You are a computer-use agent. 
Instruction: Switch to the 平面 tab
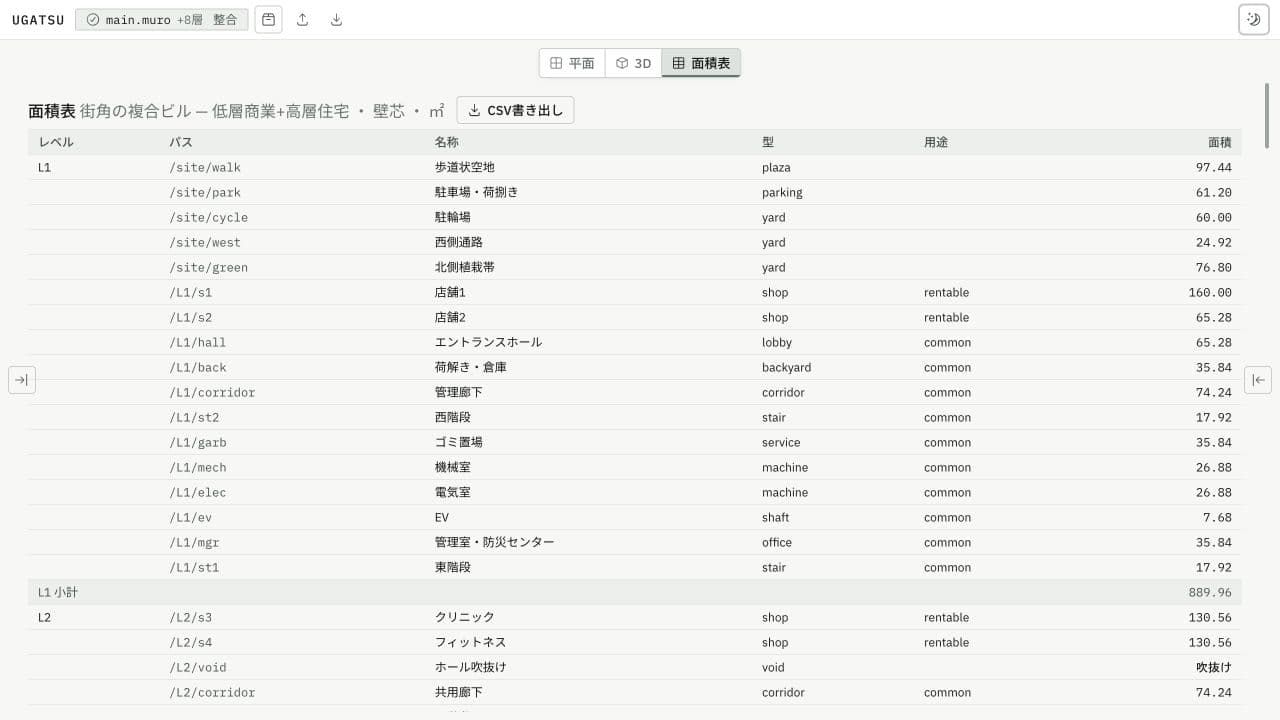click(x=572, y=63)
